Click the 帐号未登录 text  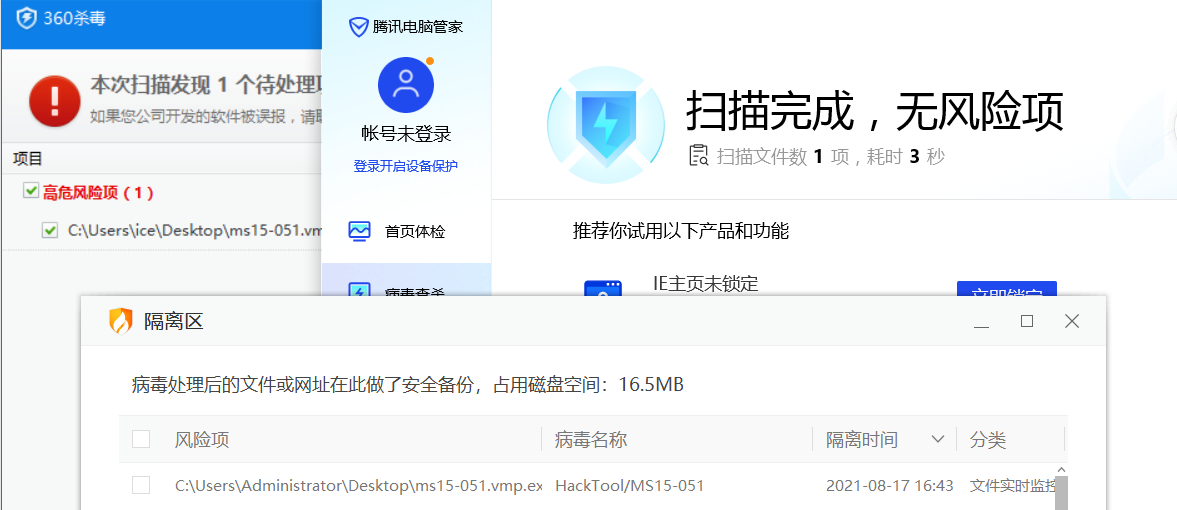pyautogui.click(x=406, y=135)
